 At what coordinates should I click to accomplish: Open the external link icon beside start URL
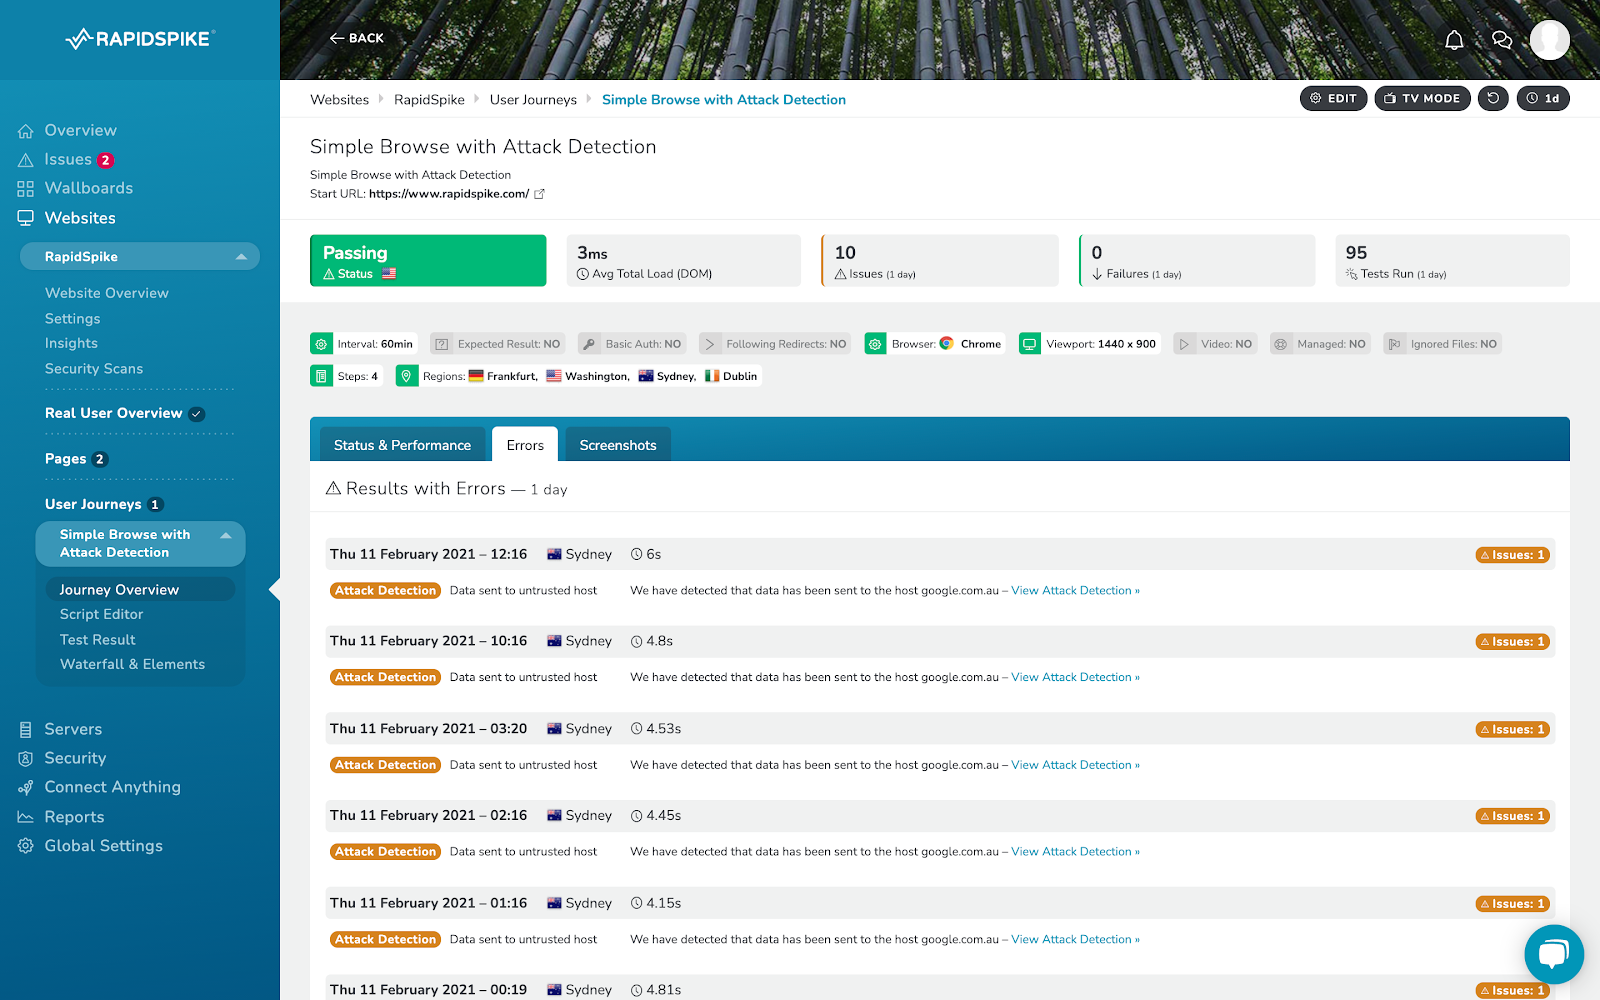[x=539, y=194]
